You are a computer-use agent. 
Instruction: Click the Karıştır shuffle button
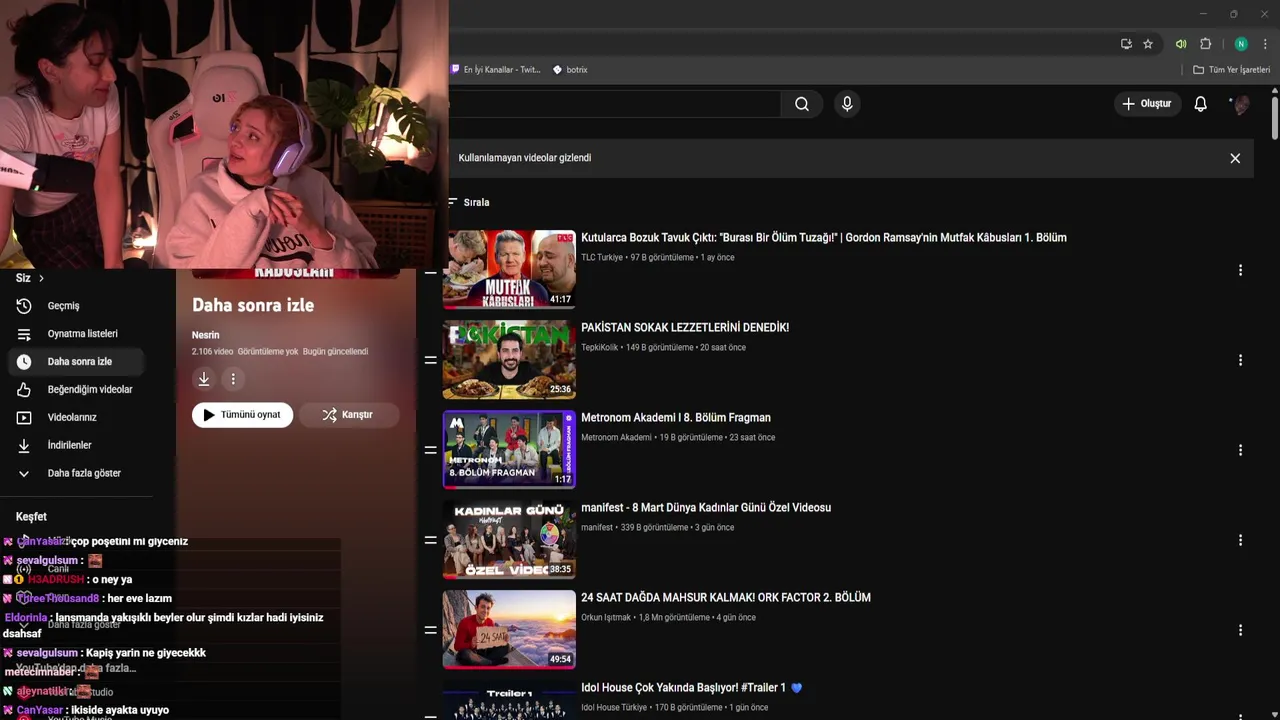click(x=348, y=415)
